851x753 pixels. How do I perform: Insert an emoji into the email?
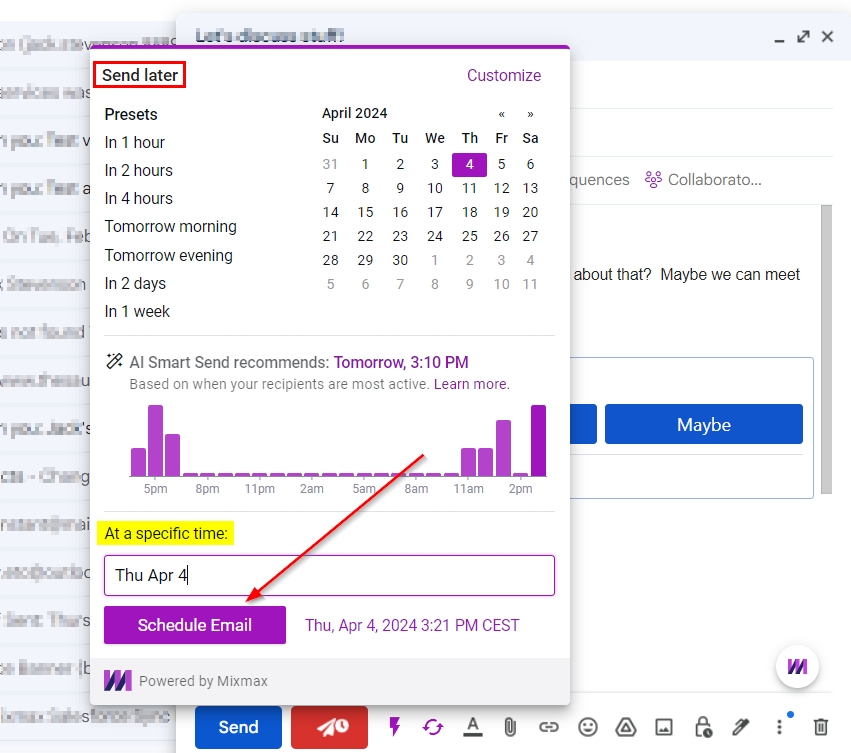[x=588, y=727]
